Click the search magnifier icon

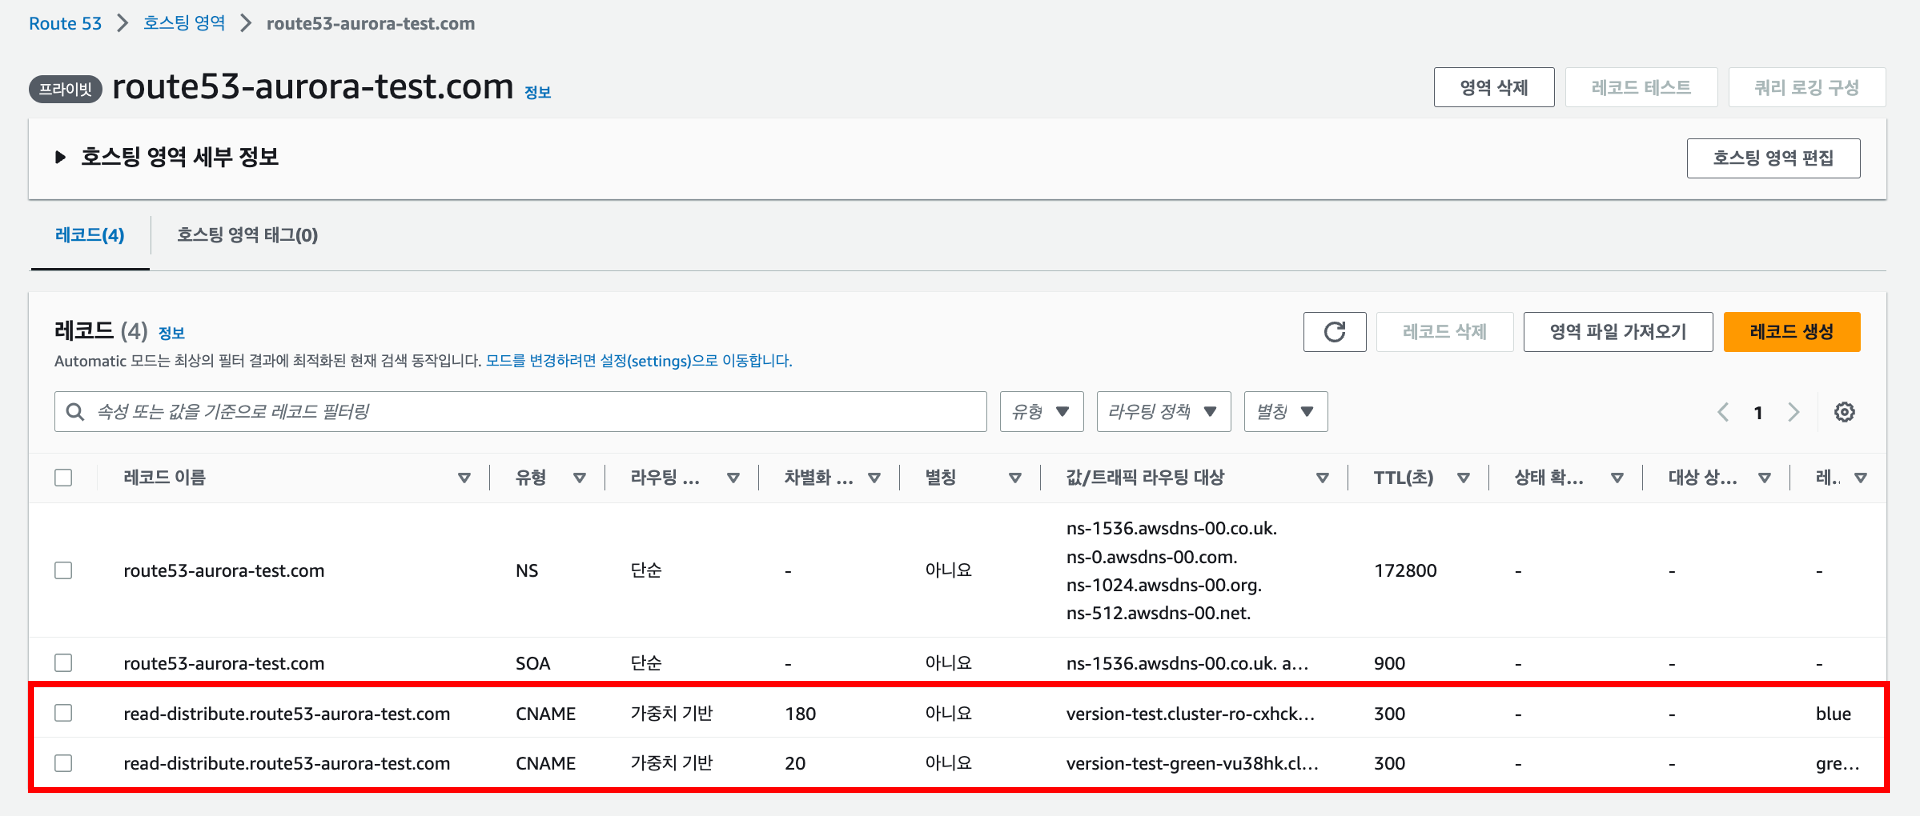[x=75, y=412]
